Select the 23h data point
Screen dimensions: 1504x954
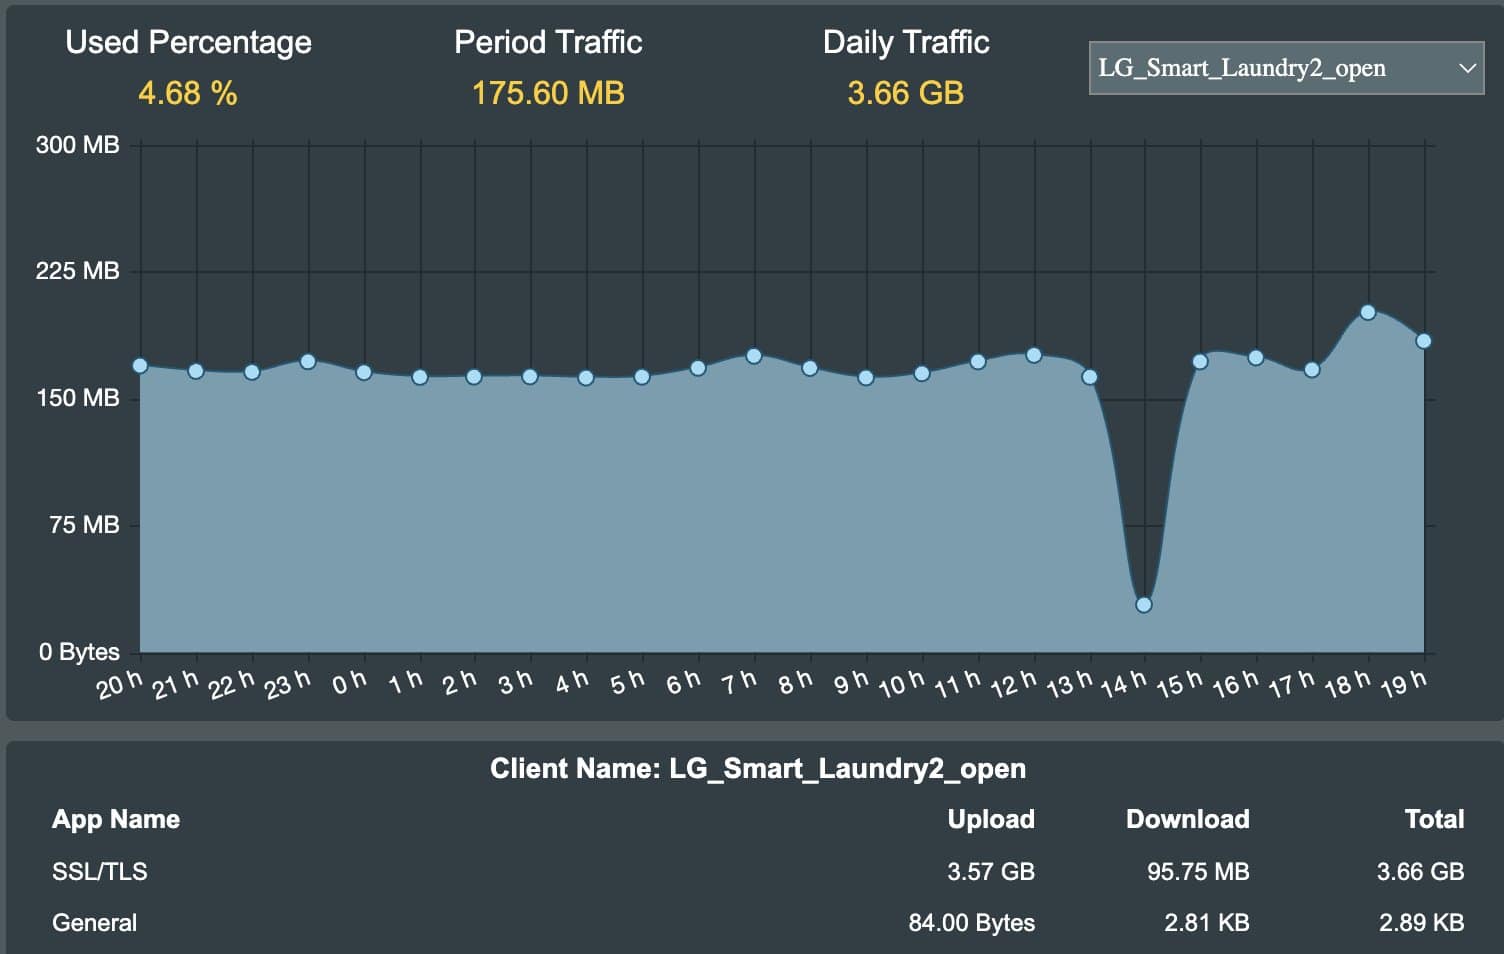pos(308,362)
